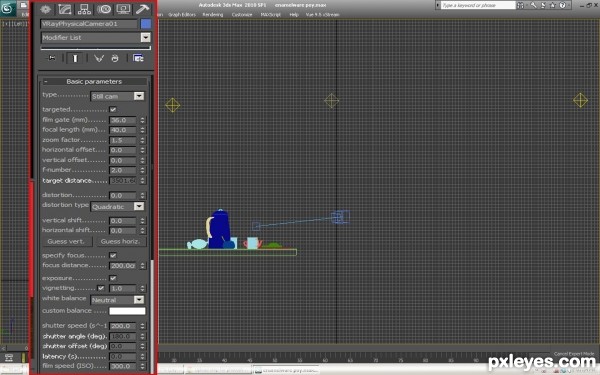Click the VRayPhysicalCamera01 name field
Screen dimensions: 600x375
pos(89,24)
